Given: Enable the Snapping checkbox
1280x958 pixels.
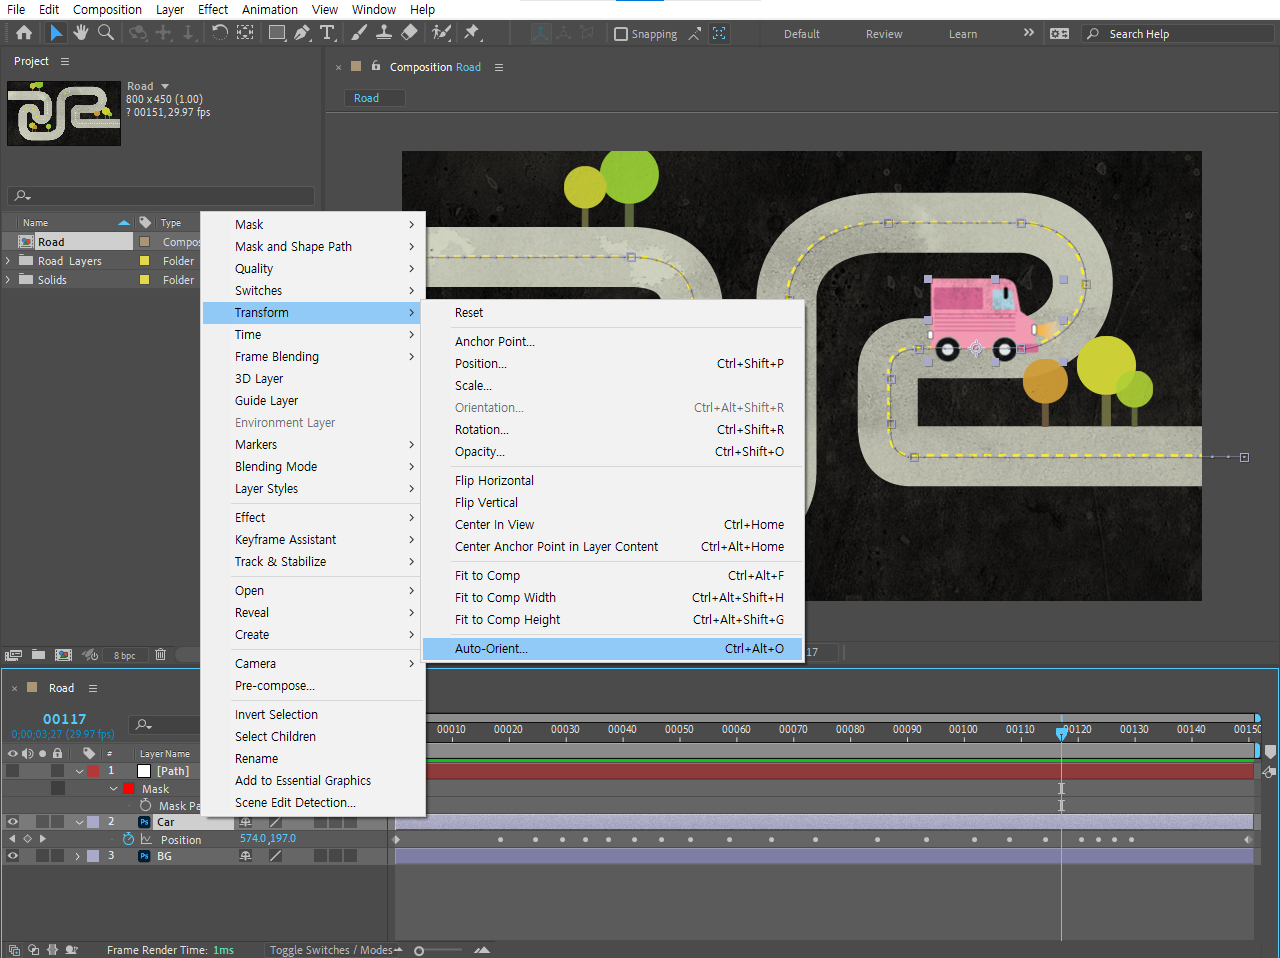Looking at the screenshot, I should point(620,34).
